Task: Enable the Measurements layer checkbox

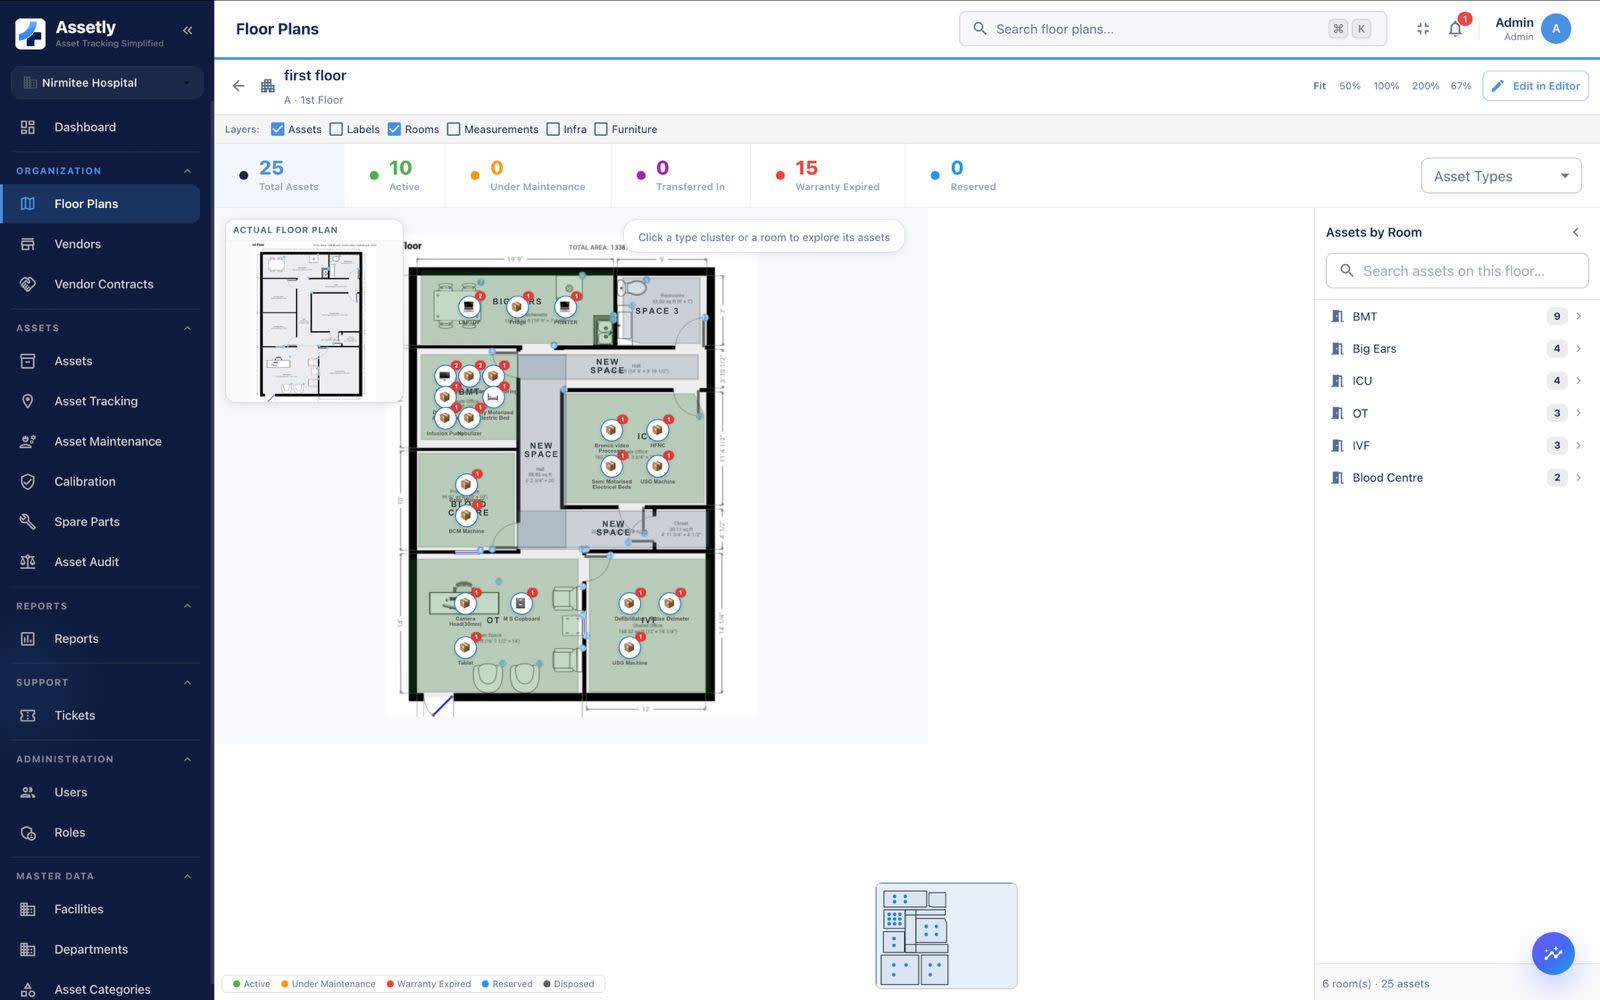Action: coord(453,129)
